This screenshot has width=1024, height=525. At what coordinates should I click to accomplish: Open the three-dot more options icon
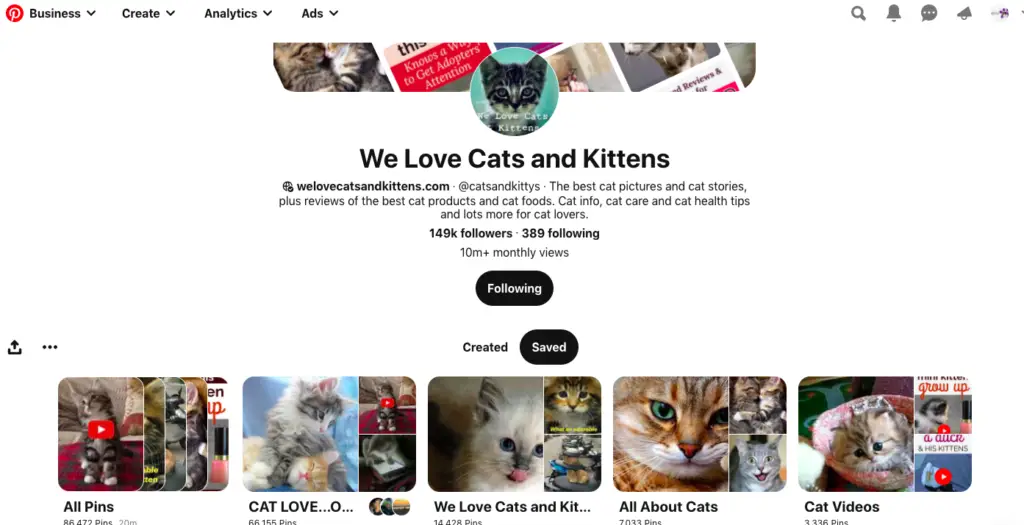(x=50, y=347)
